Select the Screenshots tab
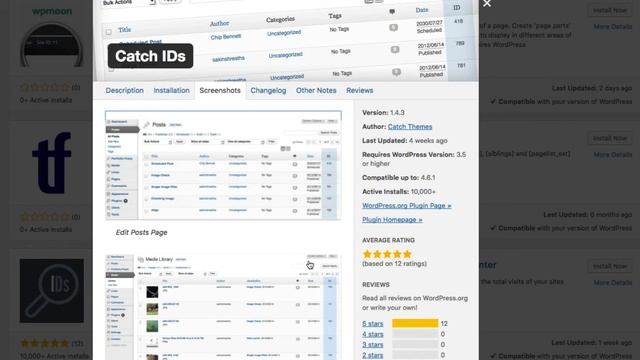The height and width of the screenshot is (360, 640). [220, 91]
